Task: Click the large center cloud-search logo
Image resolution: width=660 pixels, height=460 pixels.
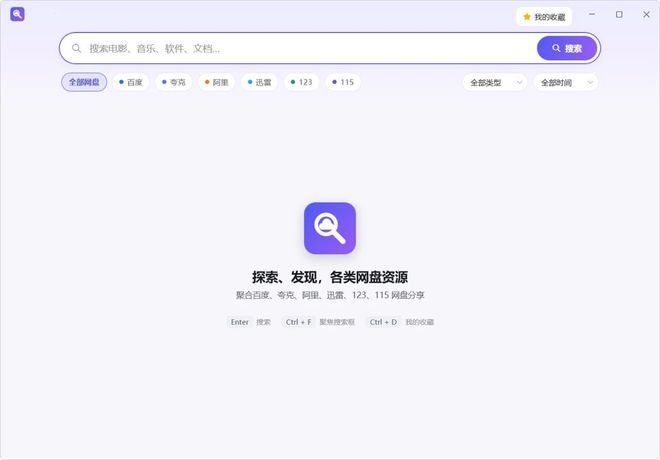Action: (330, 228)
